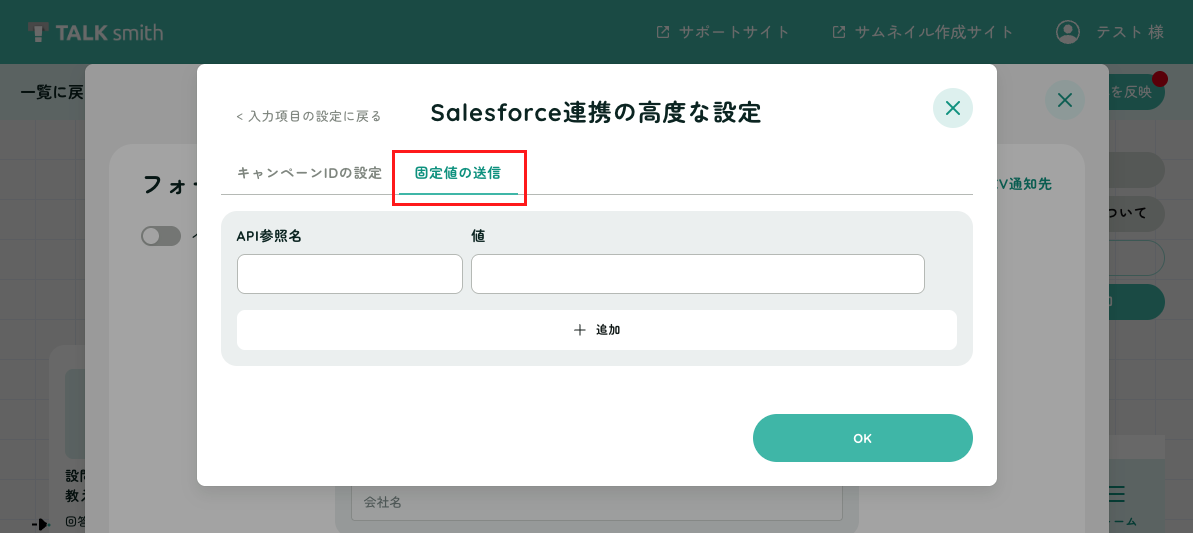This screenshot has width=1193, height=533.
Task: Select the 固定値の送信 tab
Action: (458, 173)
